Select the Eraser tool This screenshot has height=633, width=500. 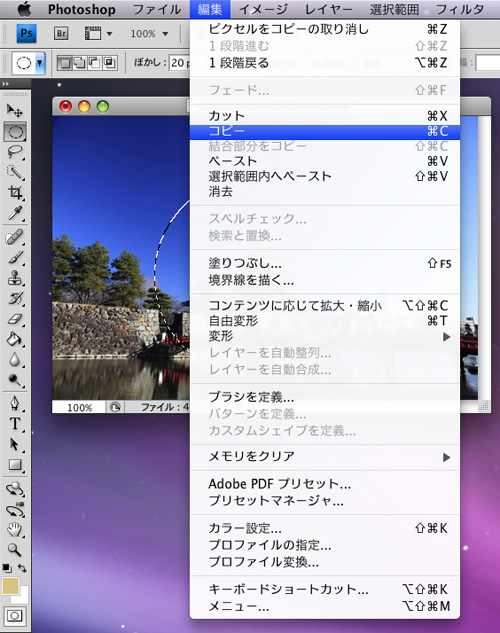[15, 319]
